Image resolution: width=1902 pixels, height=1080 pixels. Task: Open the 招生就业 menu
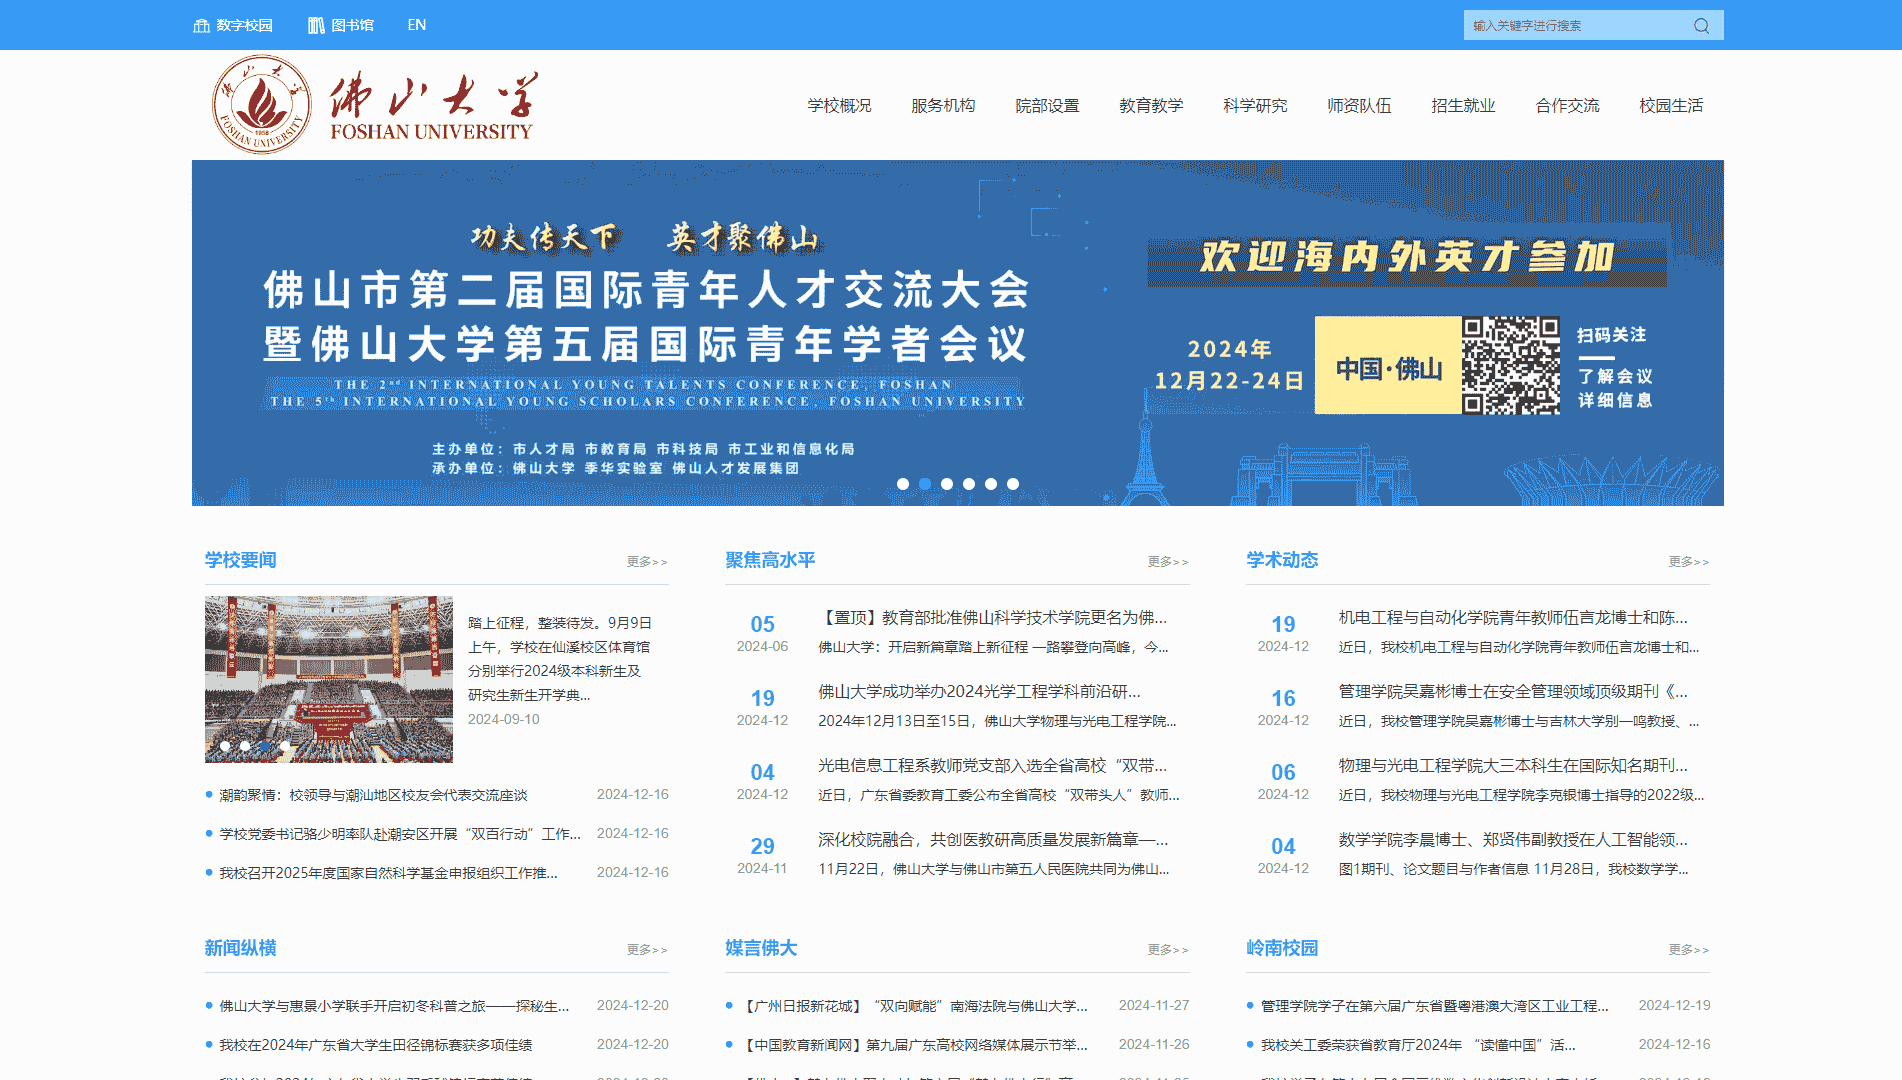click(1463, 105)
